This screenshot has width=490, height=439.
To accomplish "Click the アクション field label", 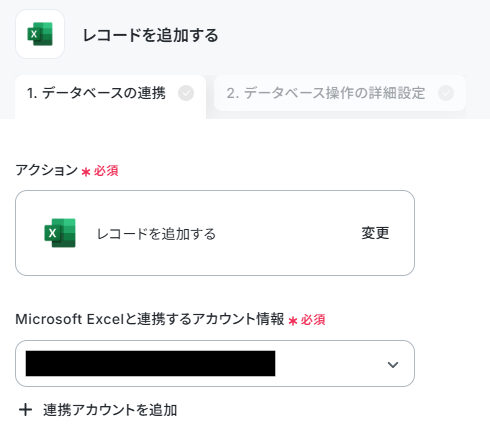I will 46,170.
